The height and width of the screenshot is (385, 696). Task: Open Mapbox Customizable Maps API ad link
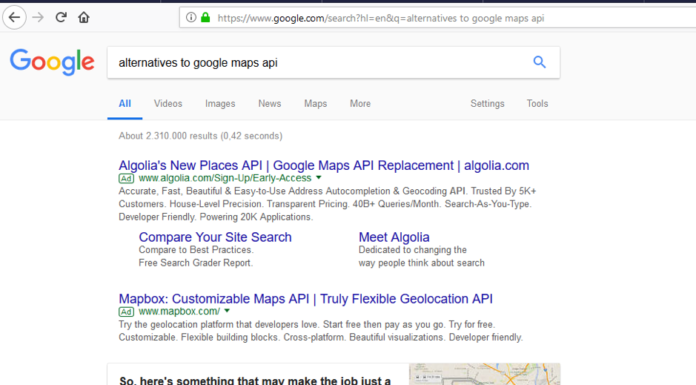[x=305, y=298]
